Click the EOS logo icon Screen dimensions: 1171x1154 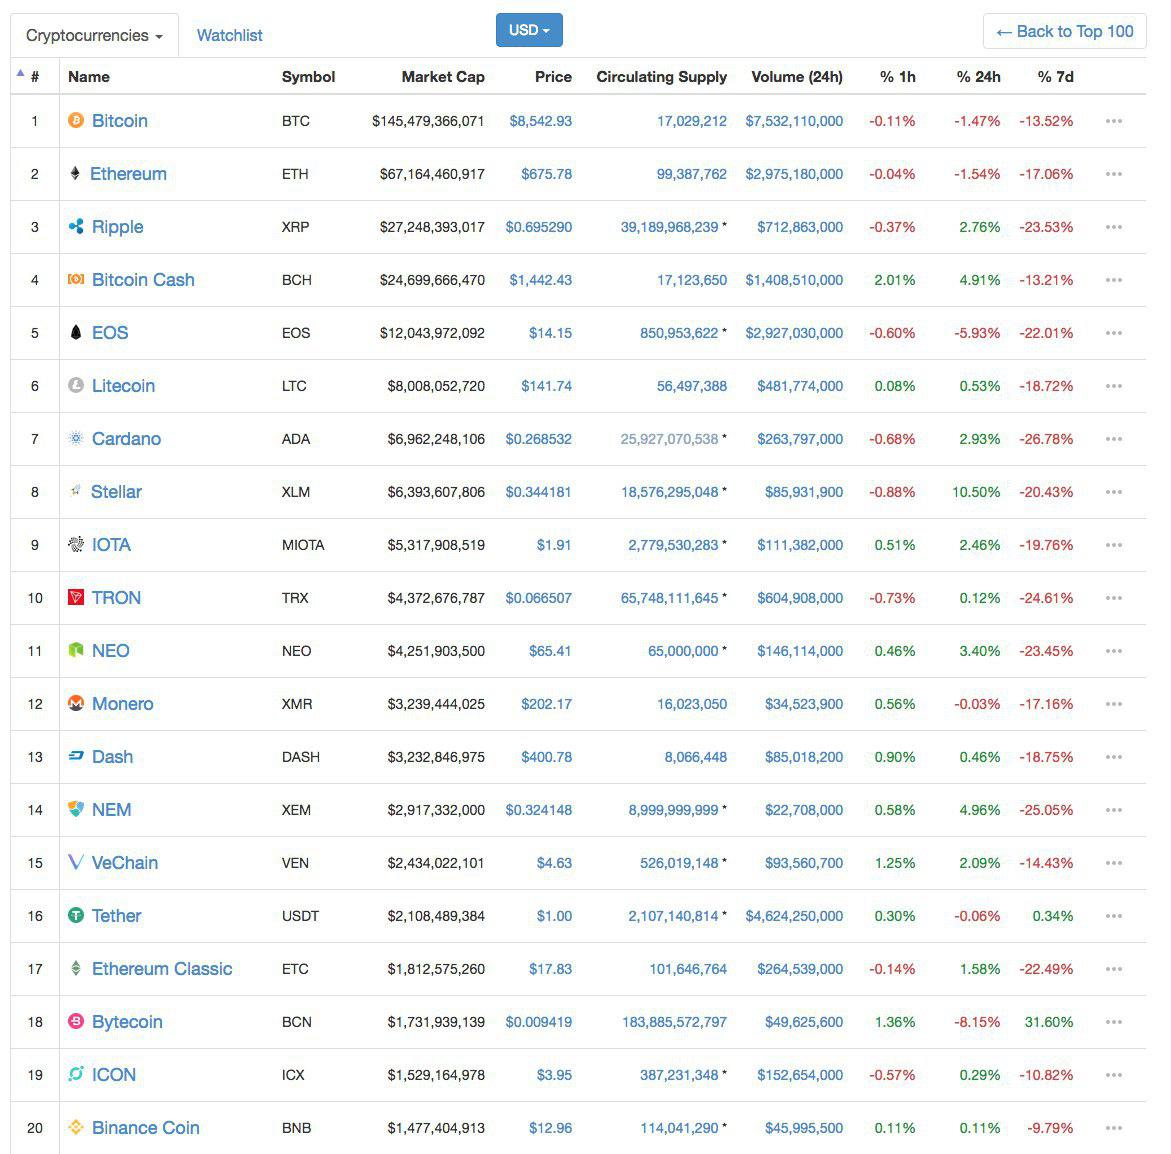[75, 332]
